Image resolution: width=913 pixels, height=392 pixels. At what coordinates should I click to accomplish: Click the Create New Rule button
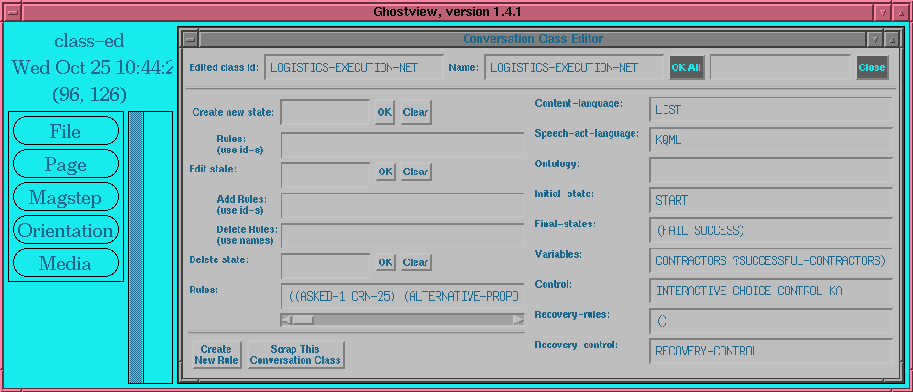pyautogui.click(x=216, y=354)
